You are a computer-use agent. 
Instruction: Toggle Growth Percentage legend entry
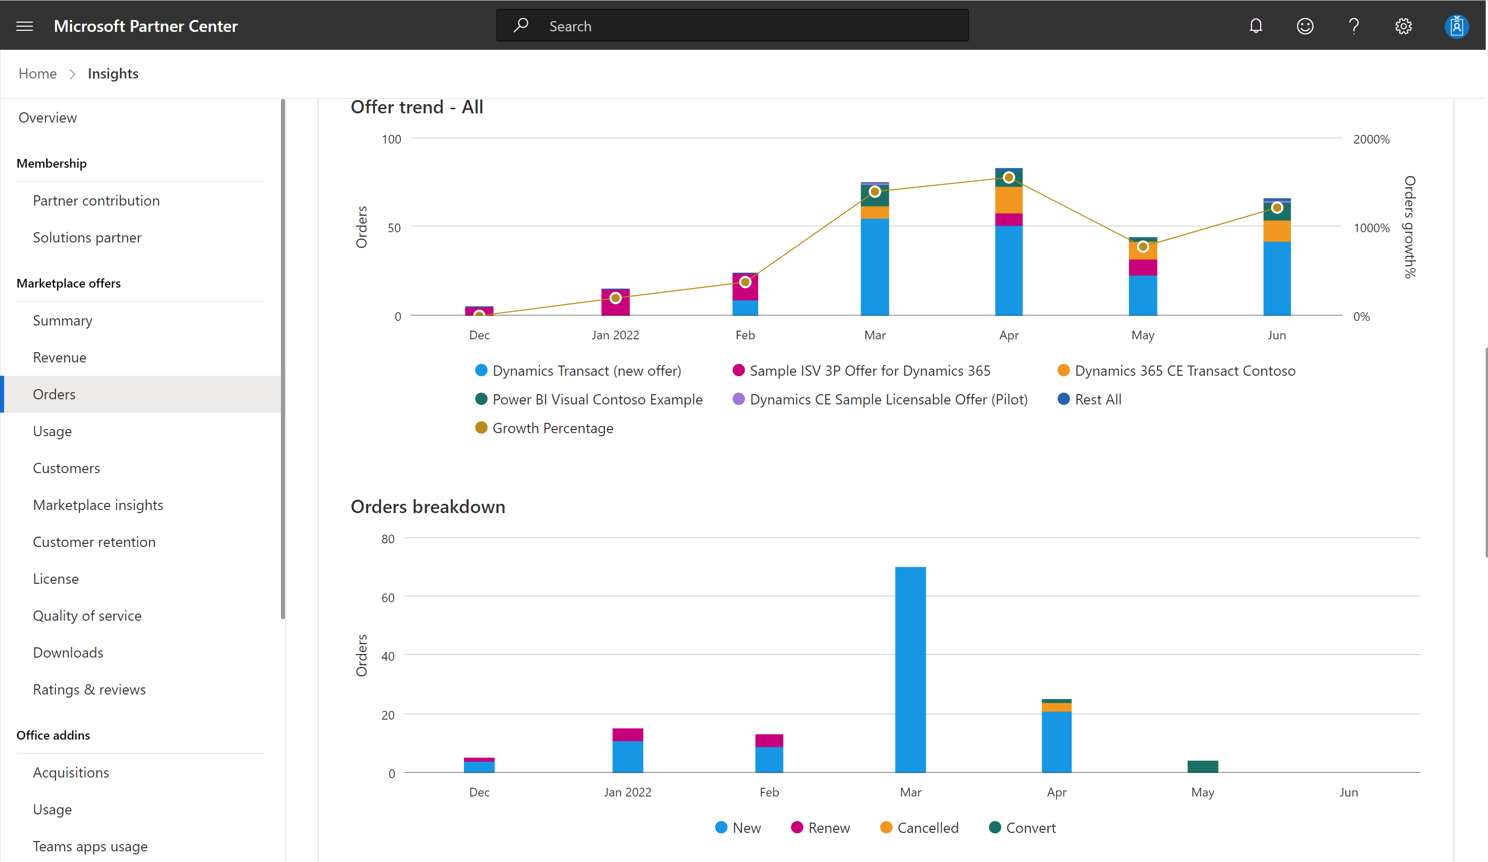(544, 429)
